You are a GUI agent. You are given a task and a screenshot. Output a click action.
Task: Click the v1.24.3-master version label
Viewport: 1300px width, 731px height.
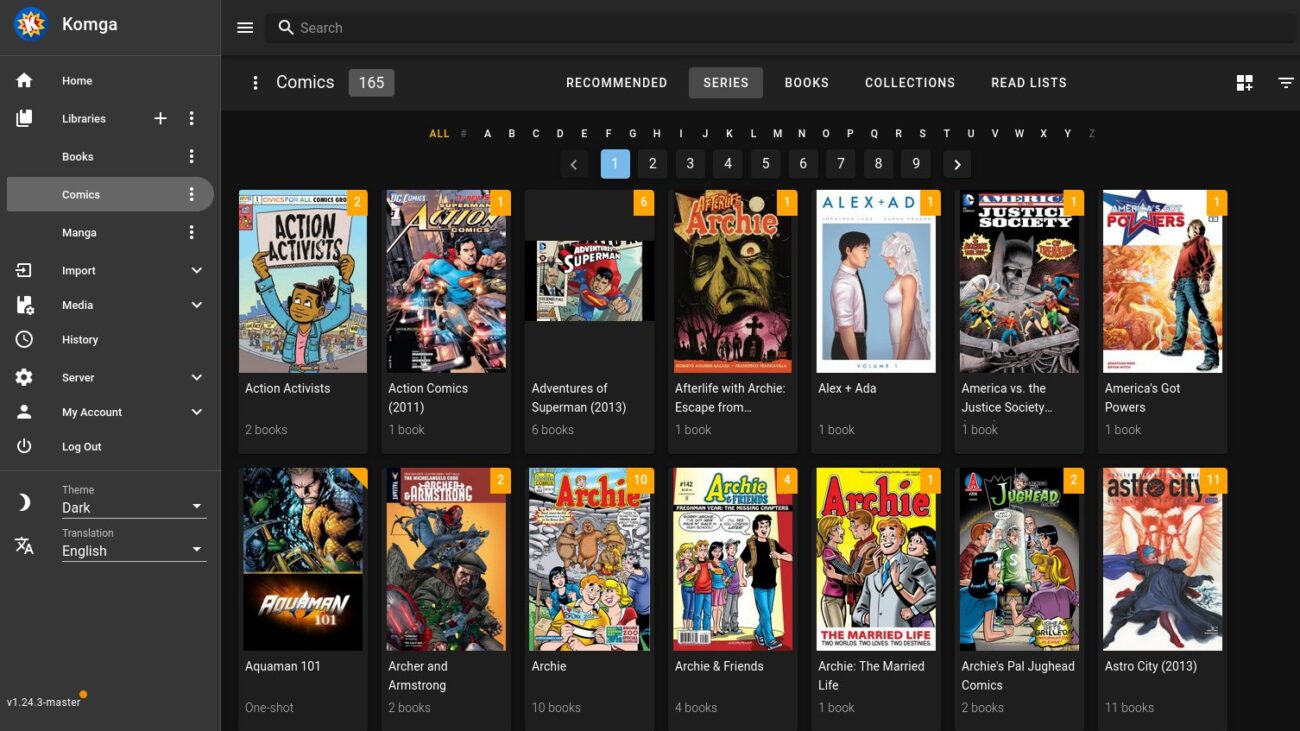(43, 702)
